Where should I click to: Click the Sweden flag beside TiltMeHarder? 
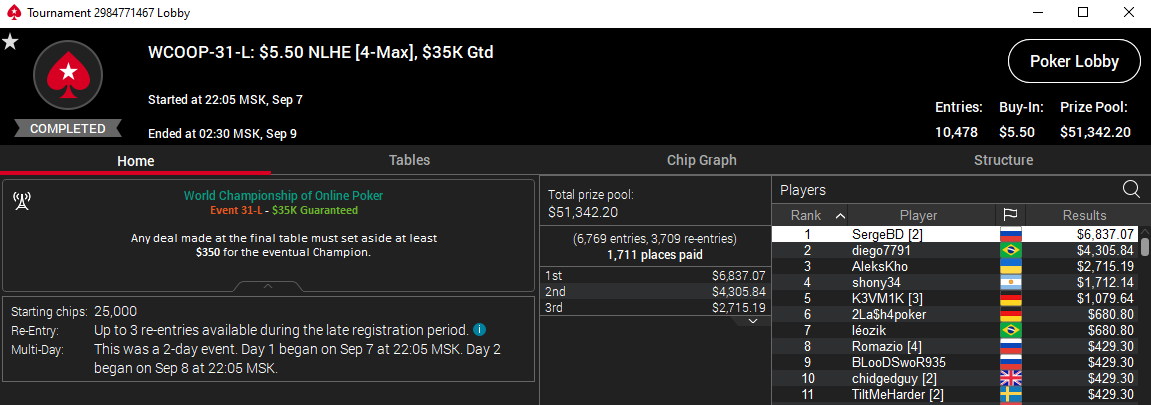[x=1011, y=395]
